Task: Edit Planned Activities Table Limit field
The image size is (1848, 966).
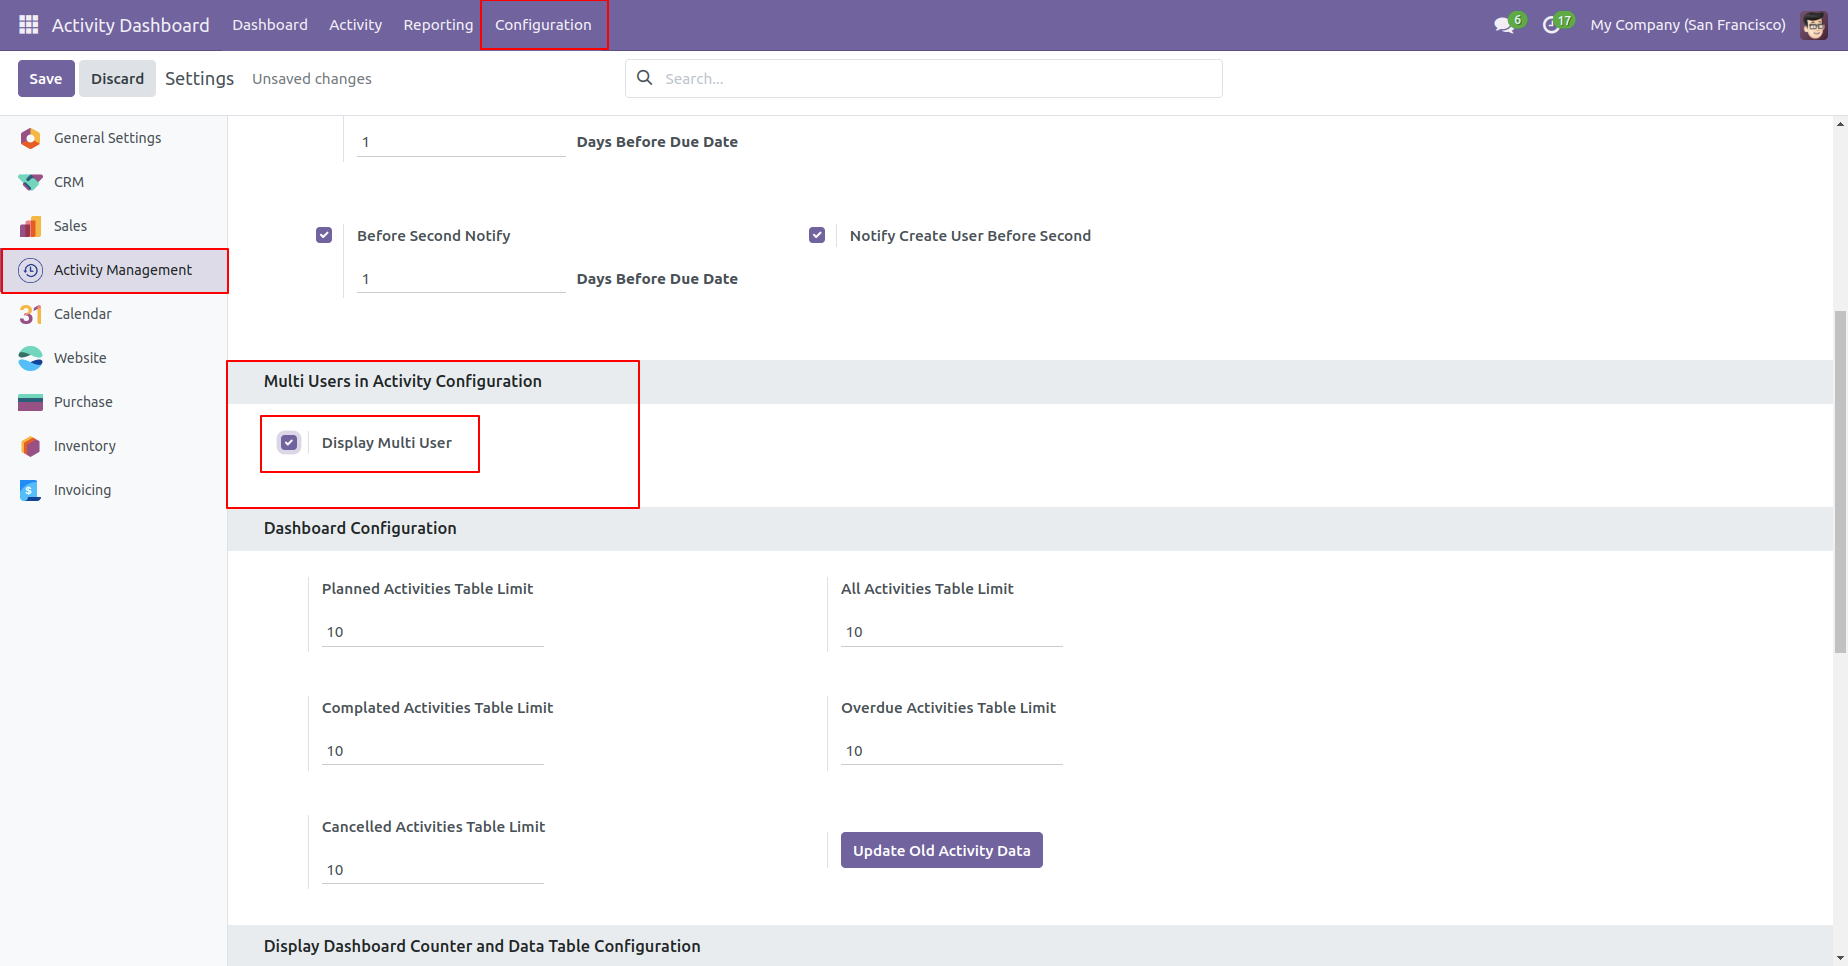Action: click(x=433, y=632)
